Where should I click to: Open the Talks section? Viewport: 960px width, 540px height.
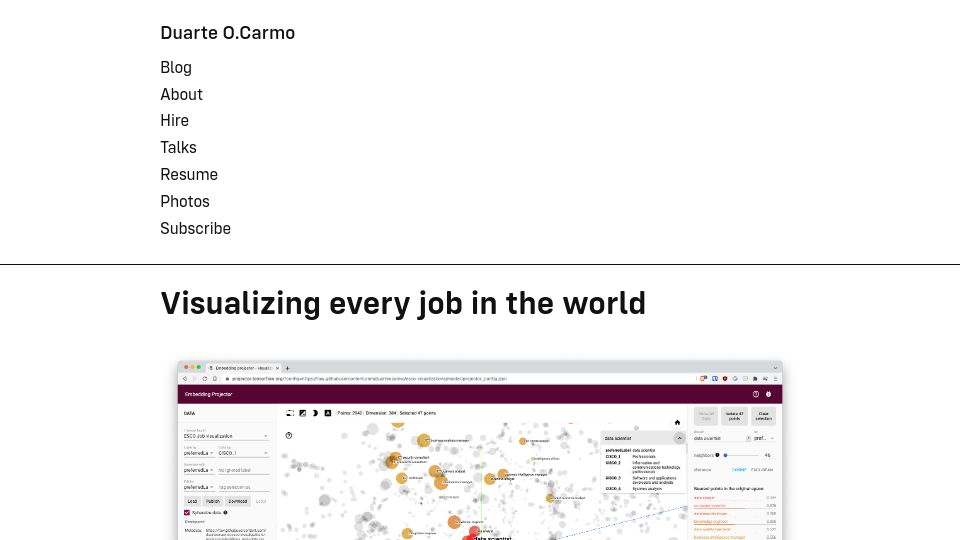178,148
